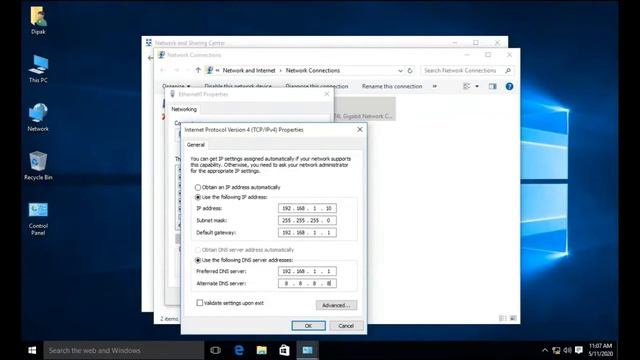This screenshot has width=640, height=360.
Task: Click the Subnet mask field
Action: 307,220
